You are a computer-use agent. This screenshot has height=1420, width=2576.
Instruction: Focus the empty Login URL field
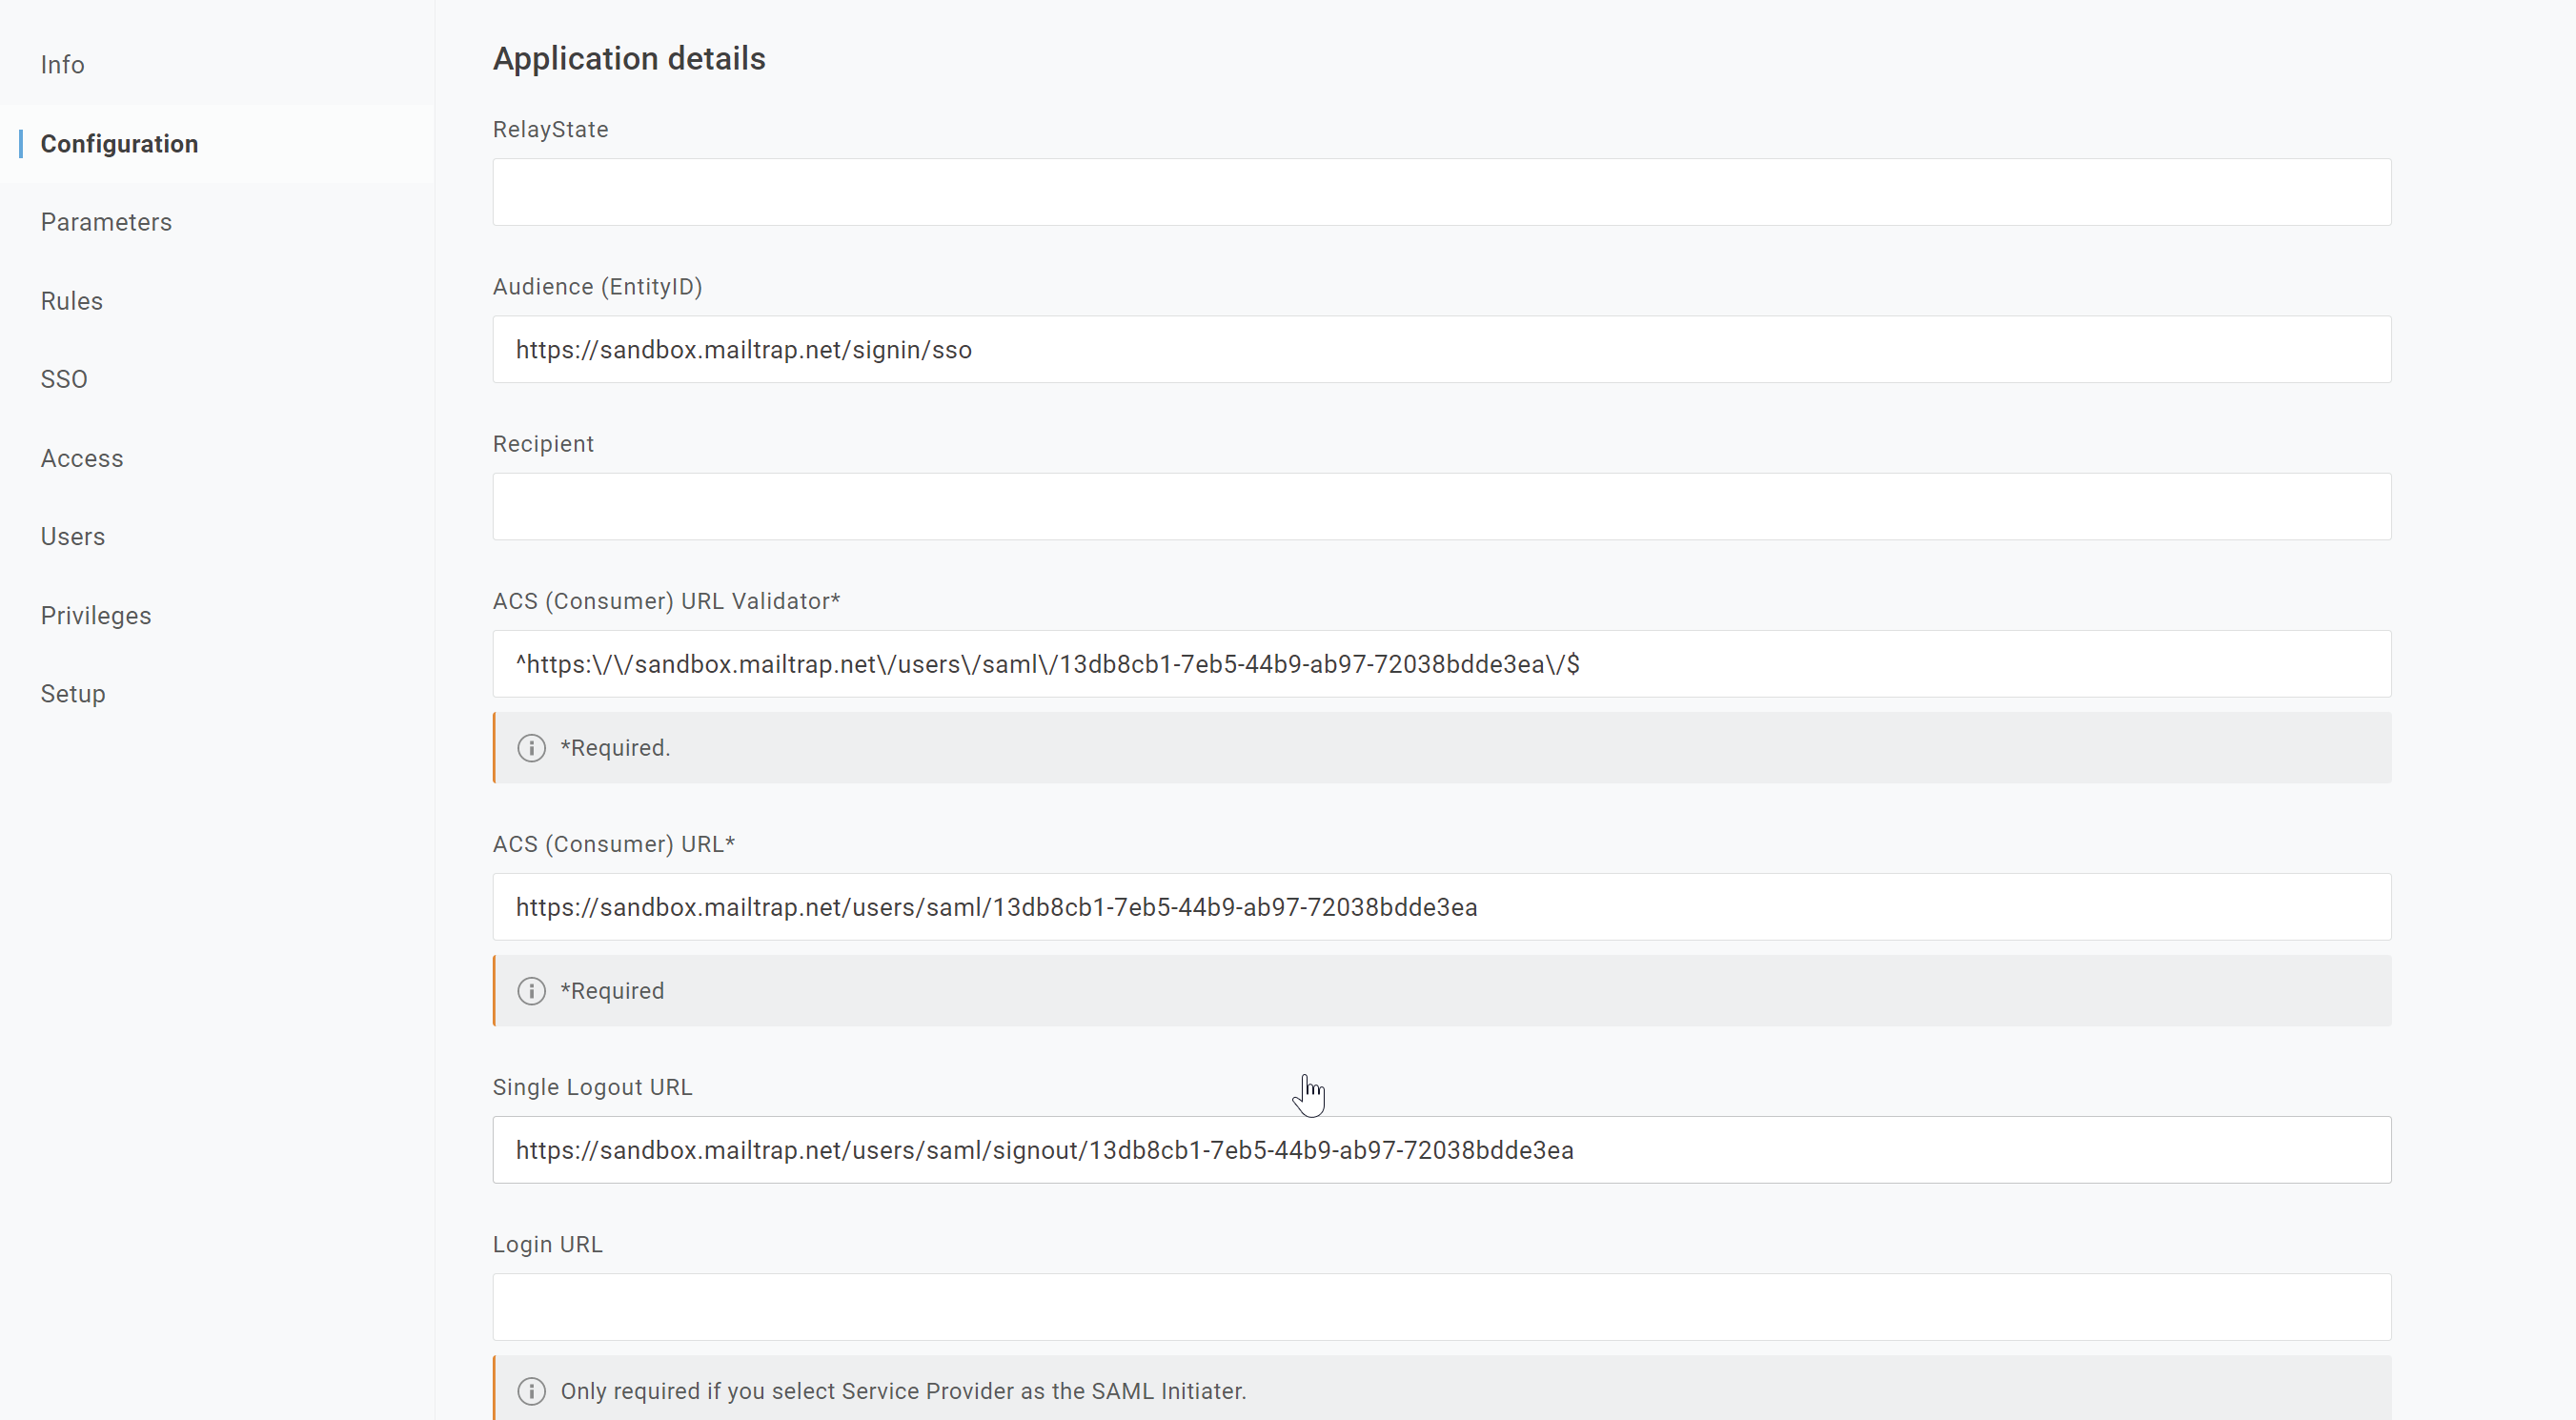coord(1441,1307)
